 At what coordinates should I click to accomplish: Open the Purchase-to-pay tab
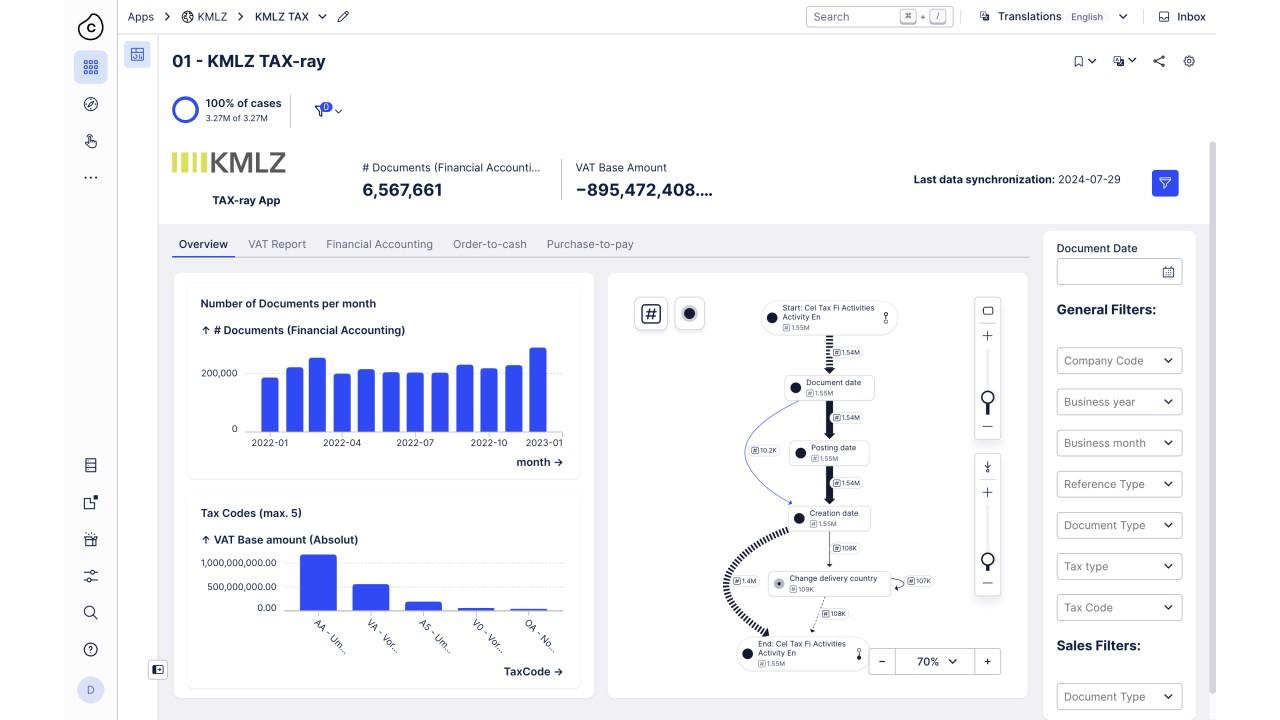(x=589, y=244)
